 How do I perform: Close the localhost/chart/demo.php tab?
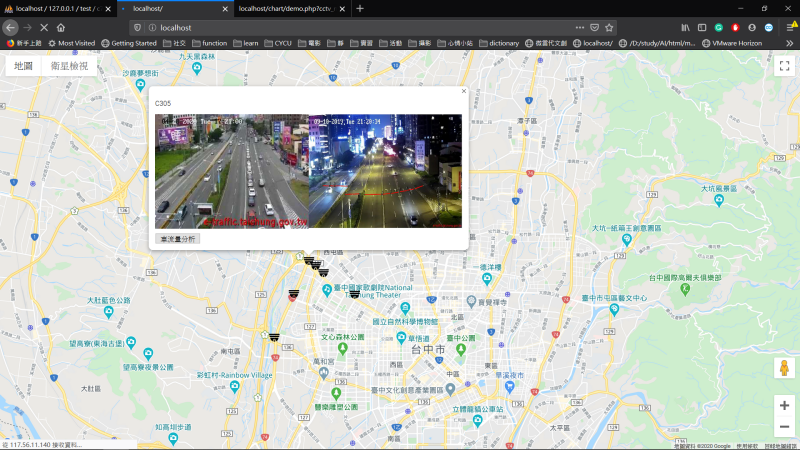[342, 9]
